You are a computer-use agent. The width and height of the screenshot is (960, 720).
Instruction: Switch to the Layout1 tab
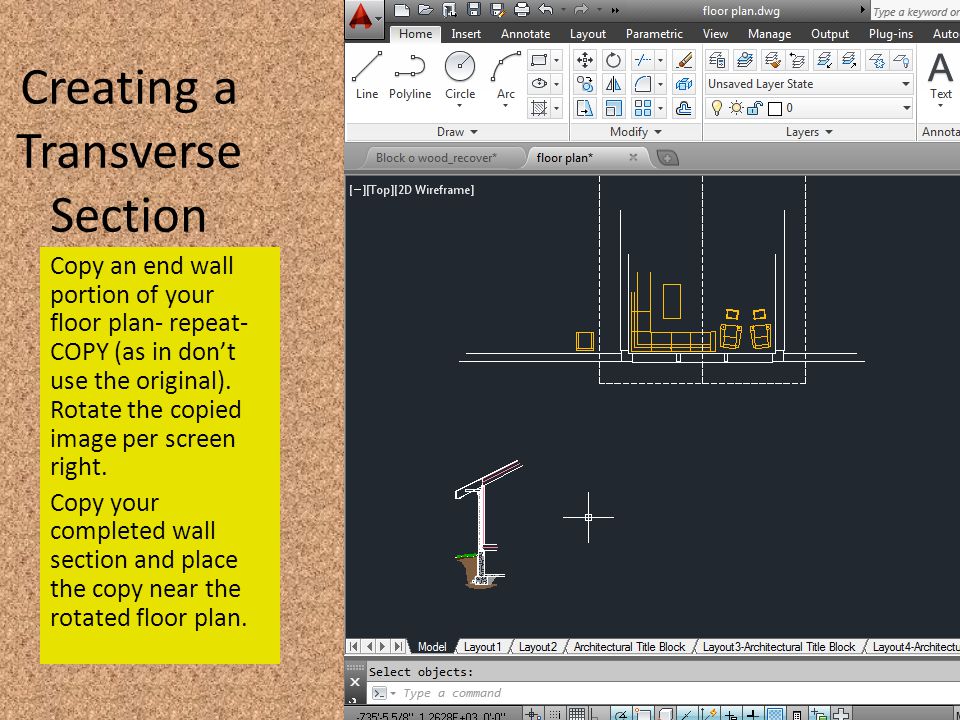pyautogui.click(x=482, y=647)
